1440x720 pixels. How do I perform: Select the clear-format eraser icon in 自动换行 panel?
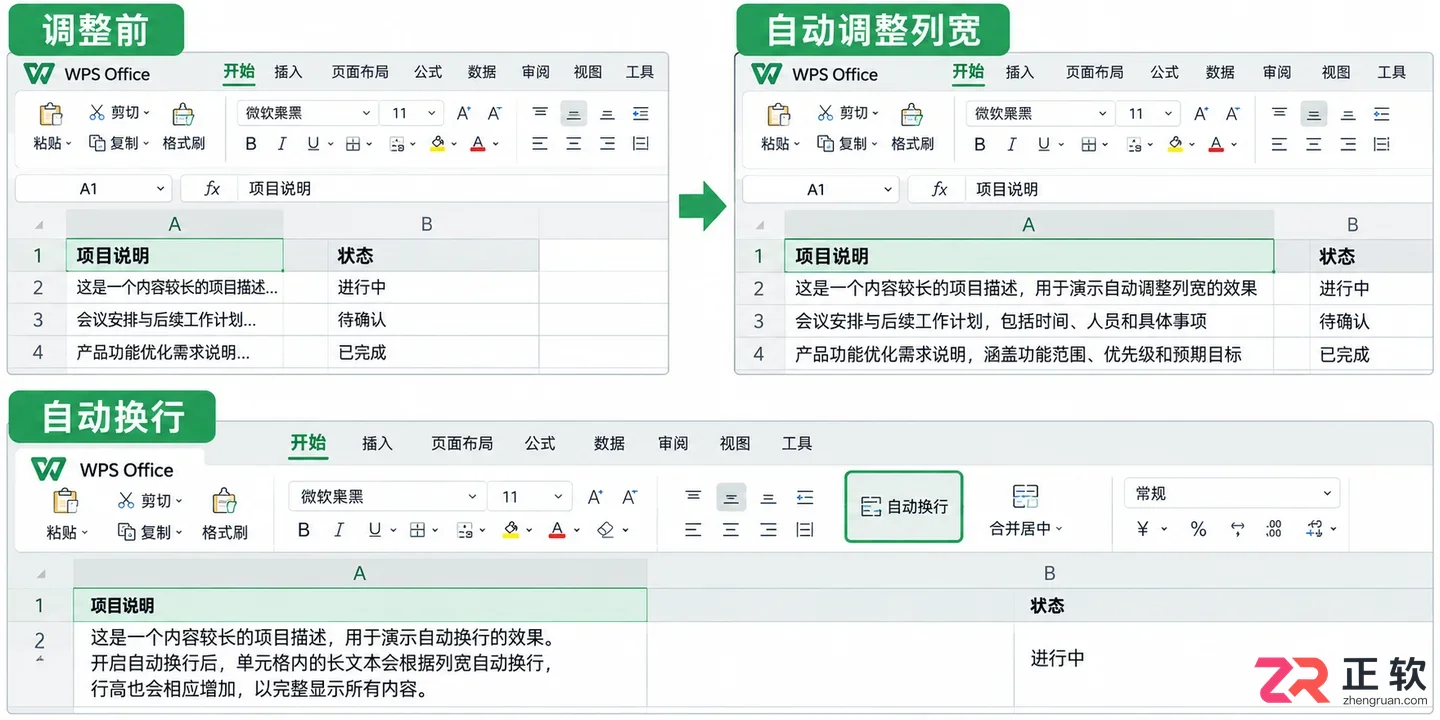pyautogui.click(x=606, y=530)
